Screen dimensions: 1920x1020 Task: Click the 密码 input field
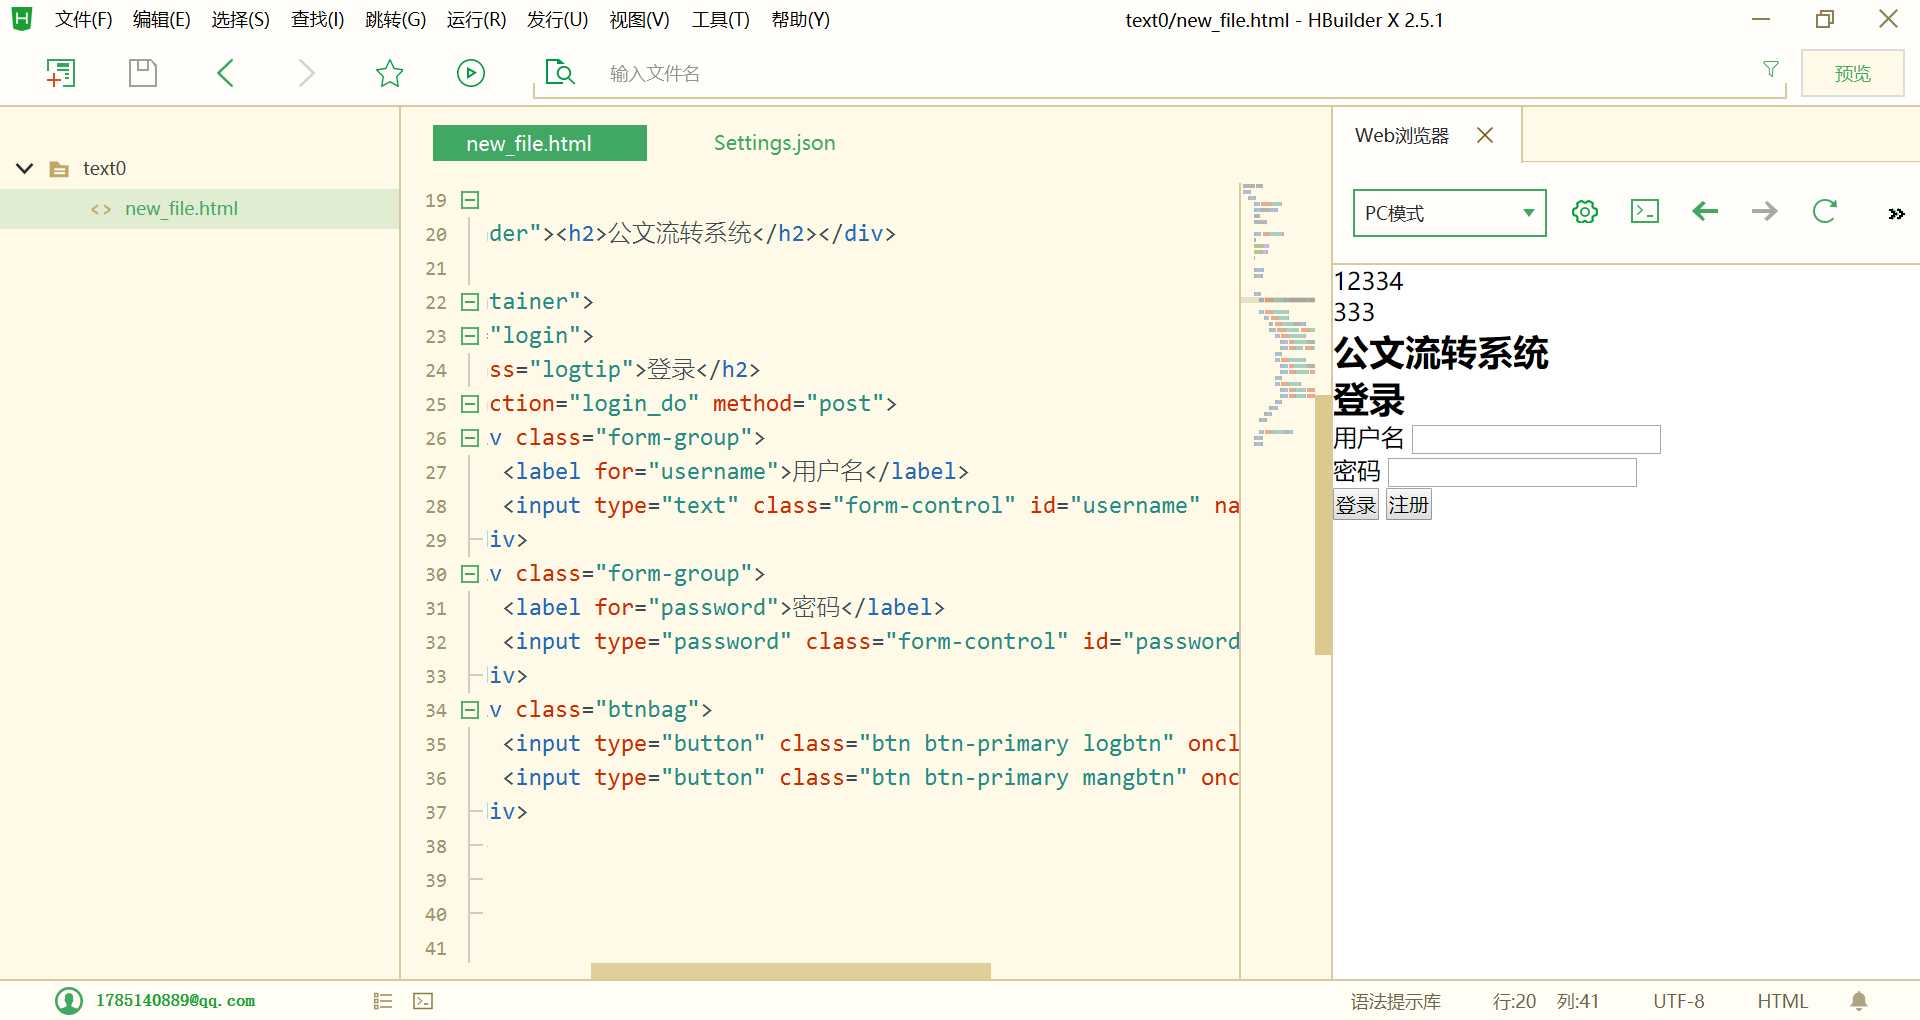point(1512,472)
